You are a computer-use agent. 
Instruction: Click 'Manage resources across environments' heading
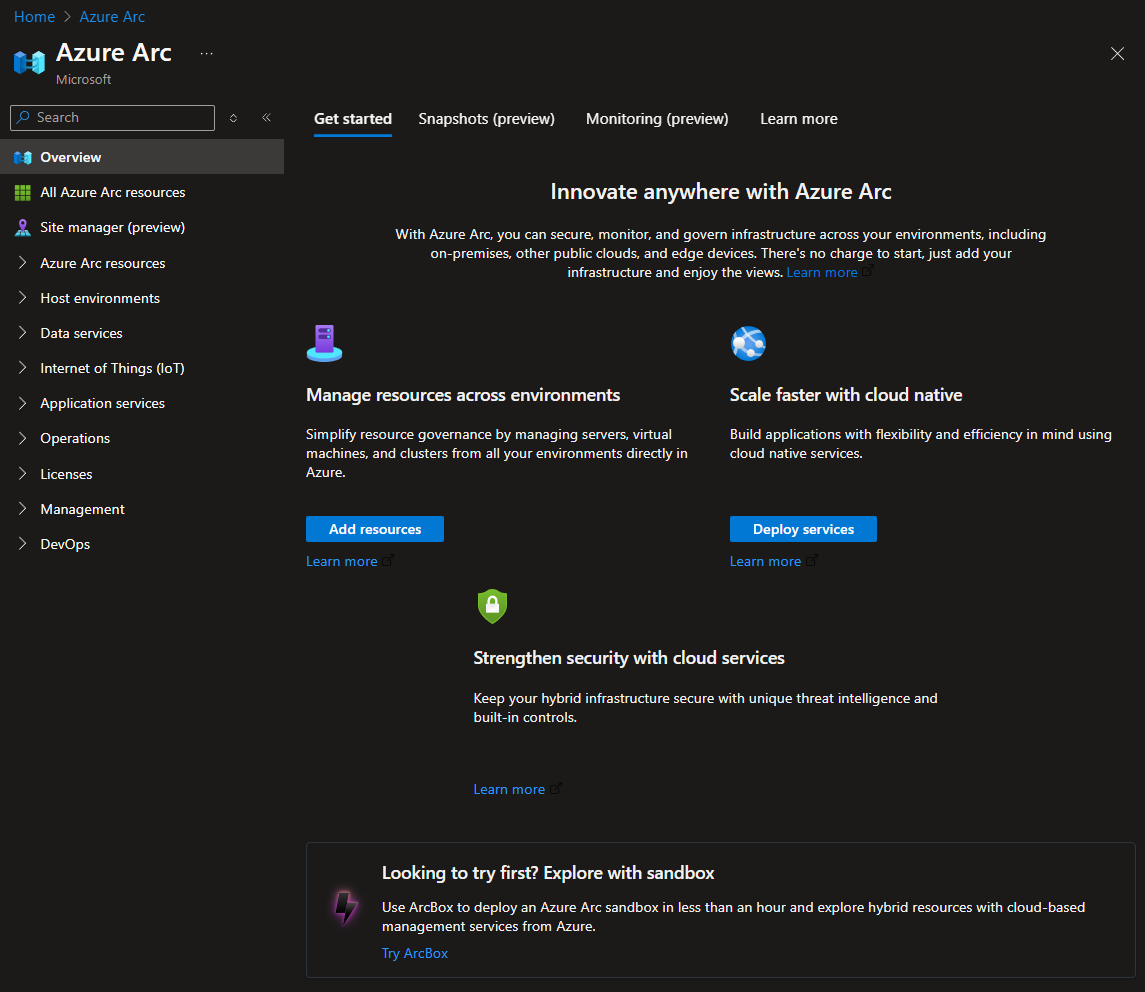(463, 395)
